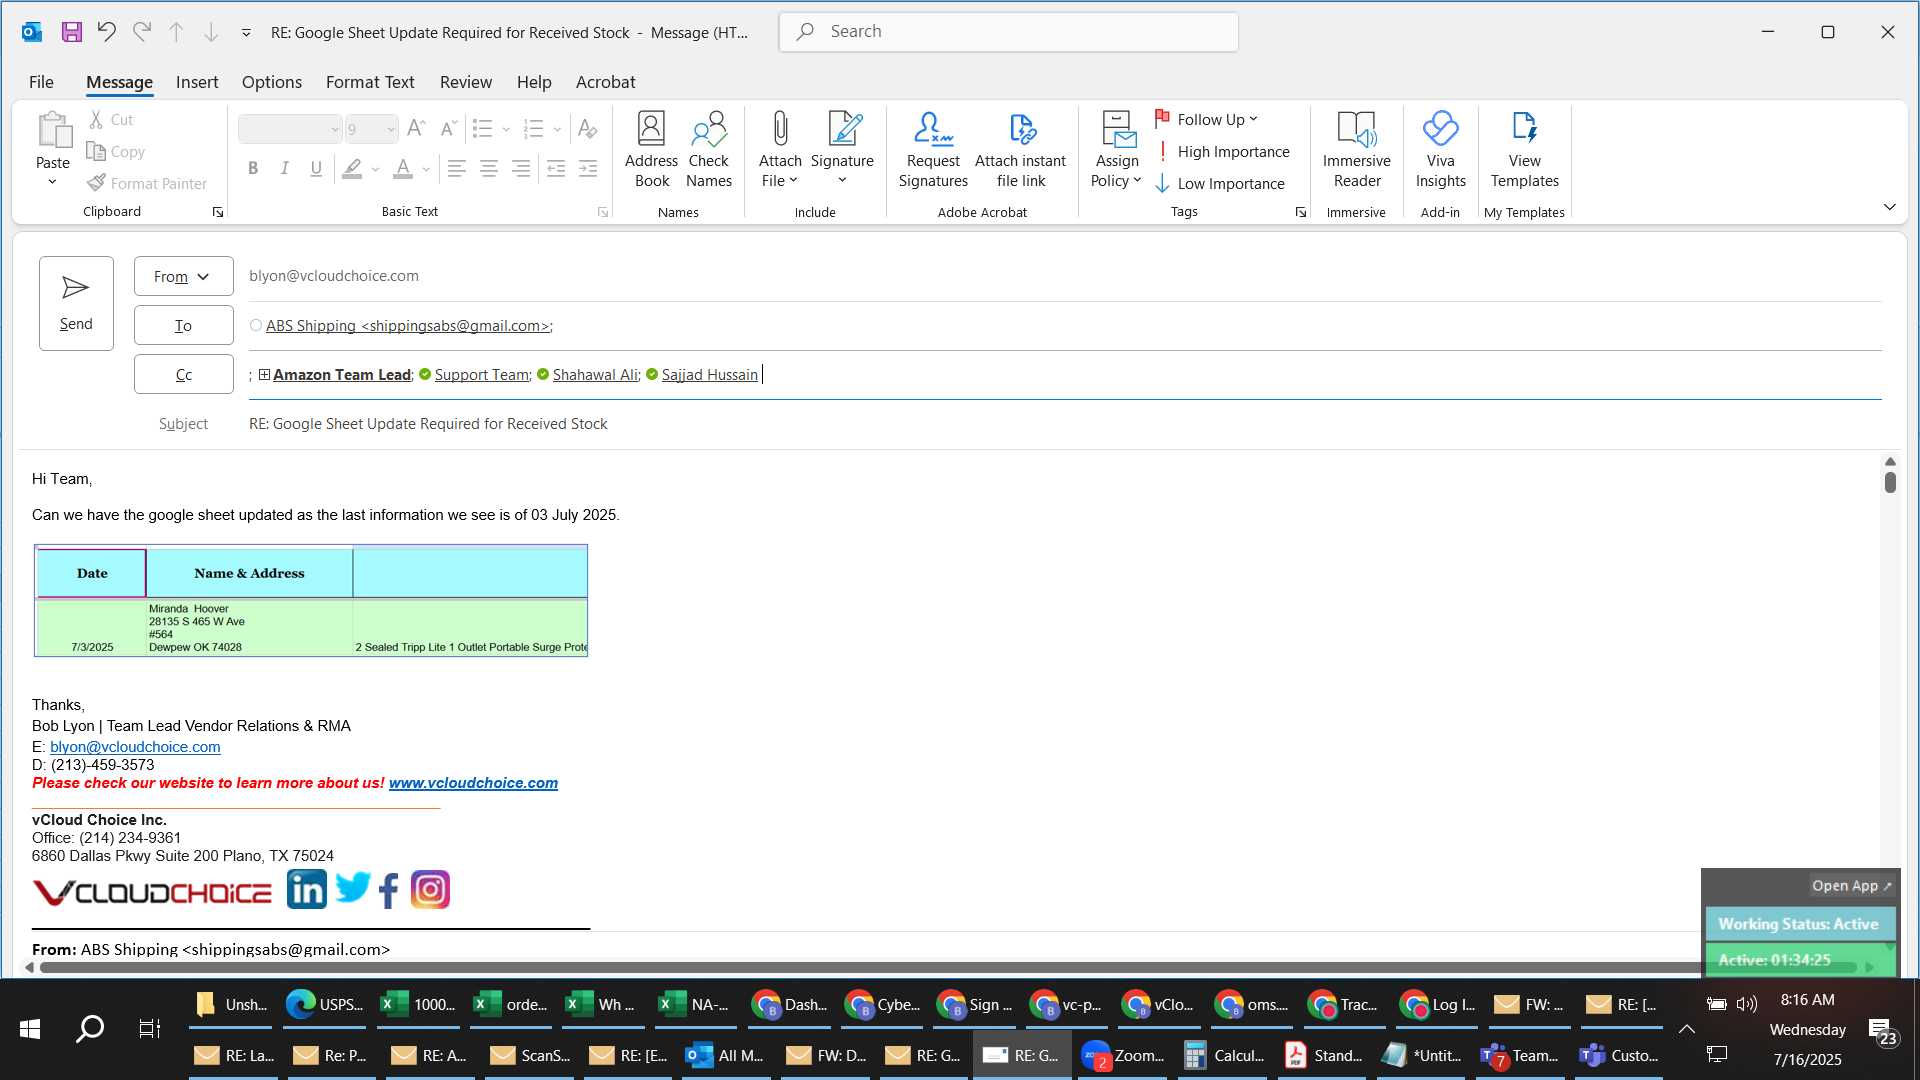Open the File menu
This screenshot has width=1920, height=1080.
(x=41, y=82)
